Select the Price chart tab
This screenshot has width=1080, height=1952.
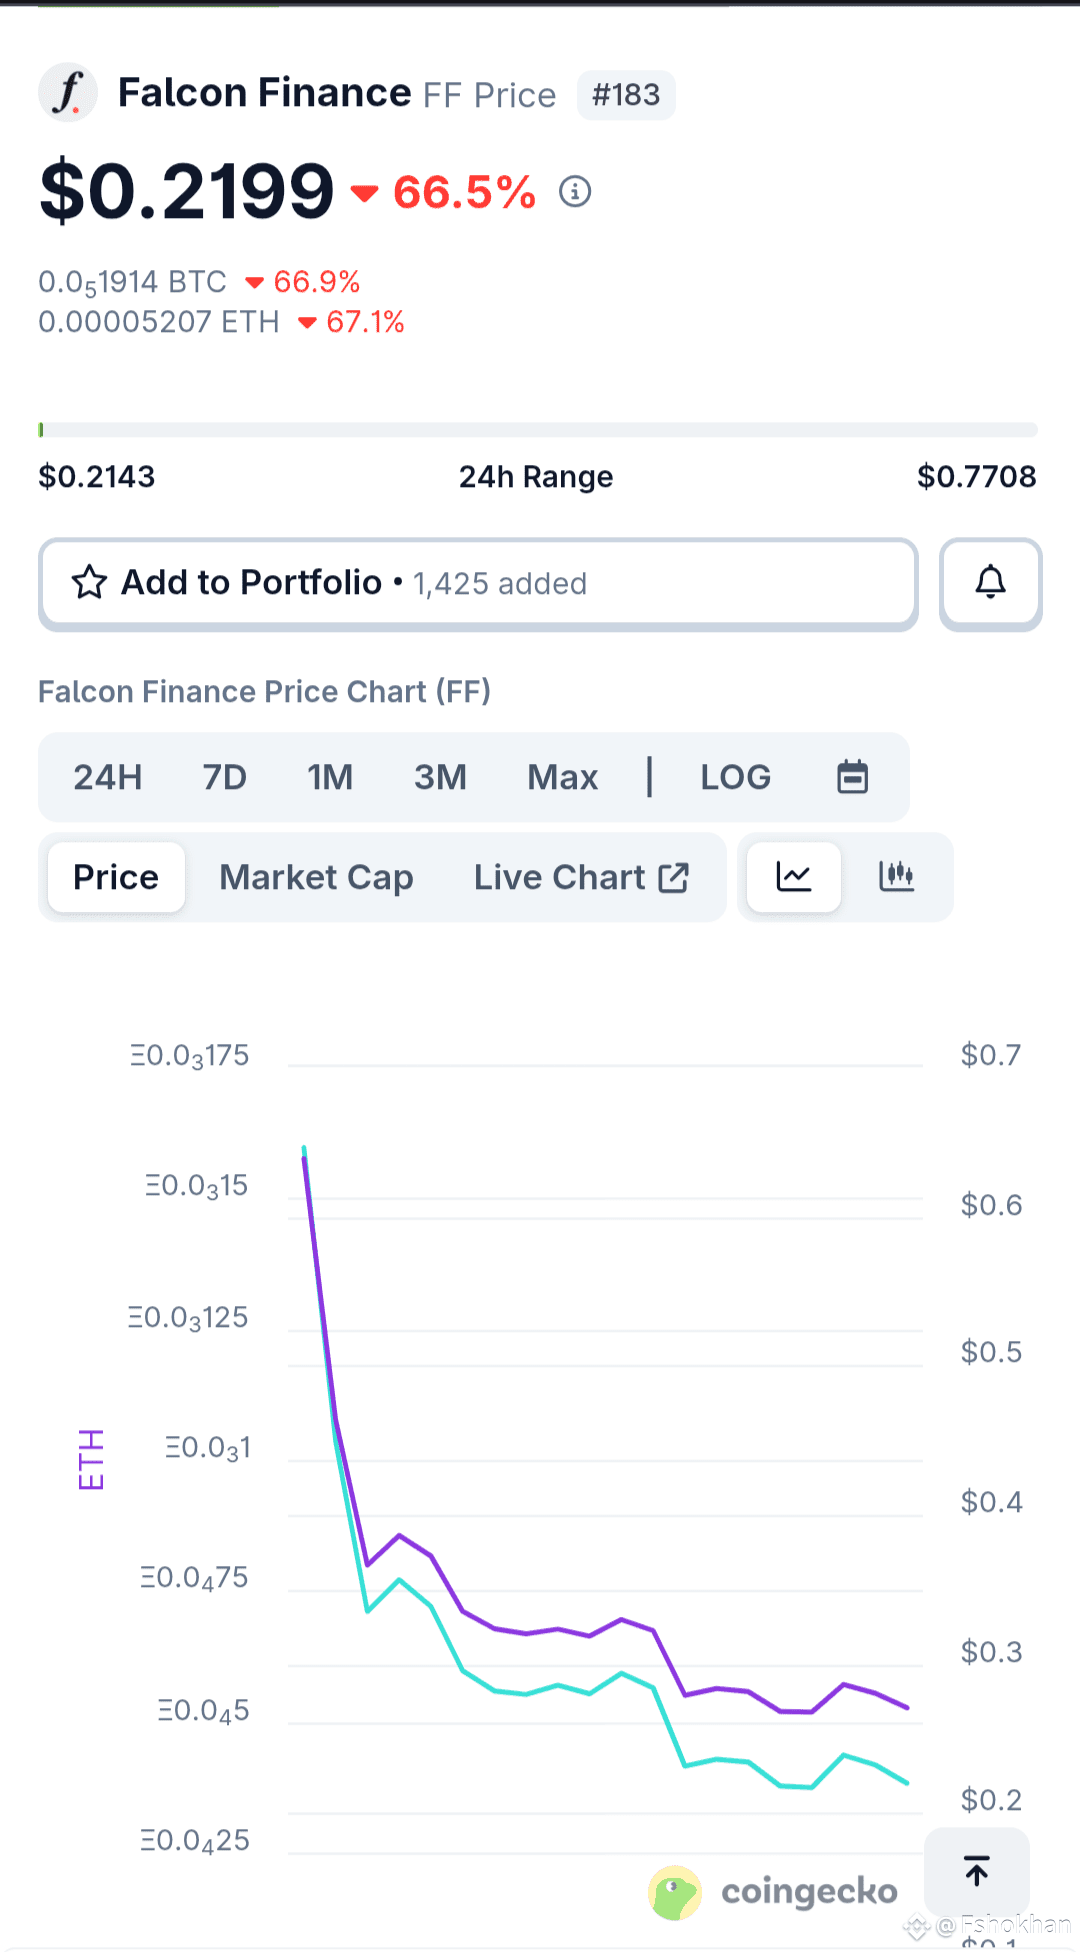coord(116,877)
